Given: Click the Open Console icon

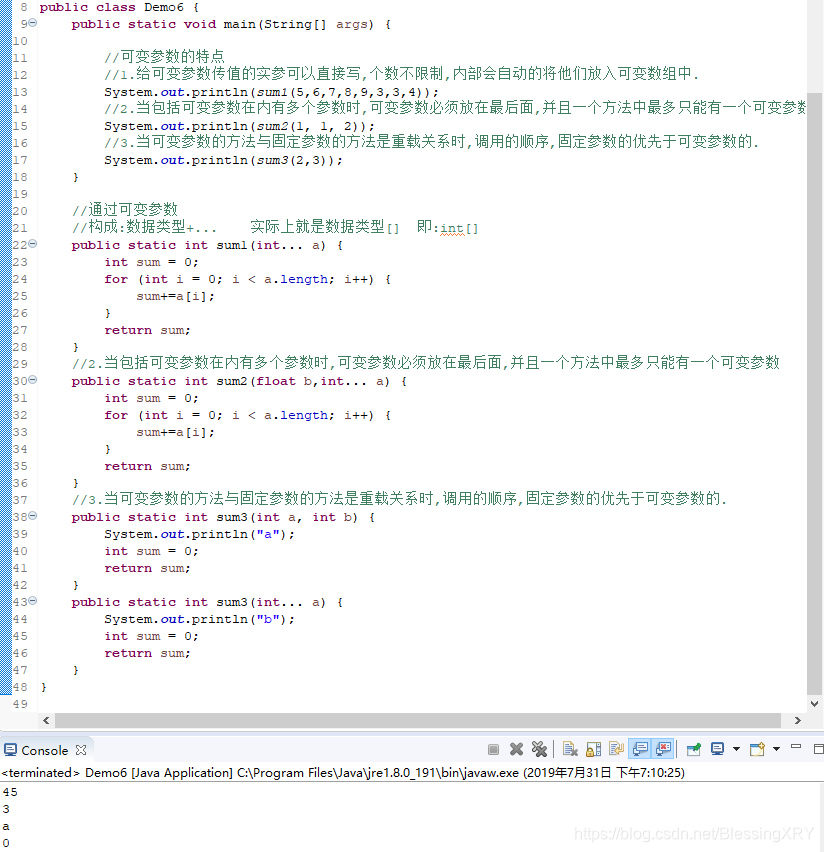Looking at the screenshot, I should coord(757,750).
